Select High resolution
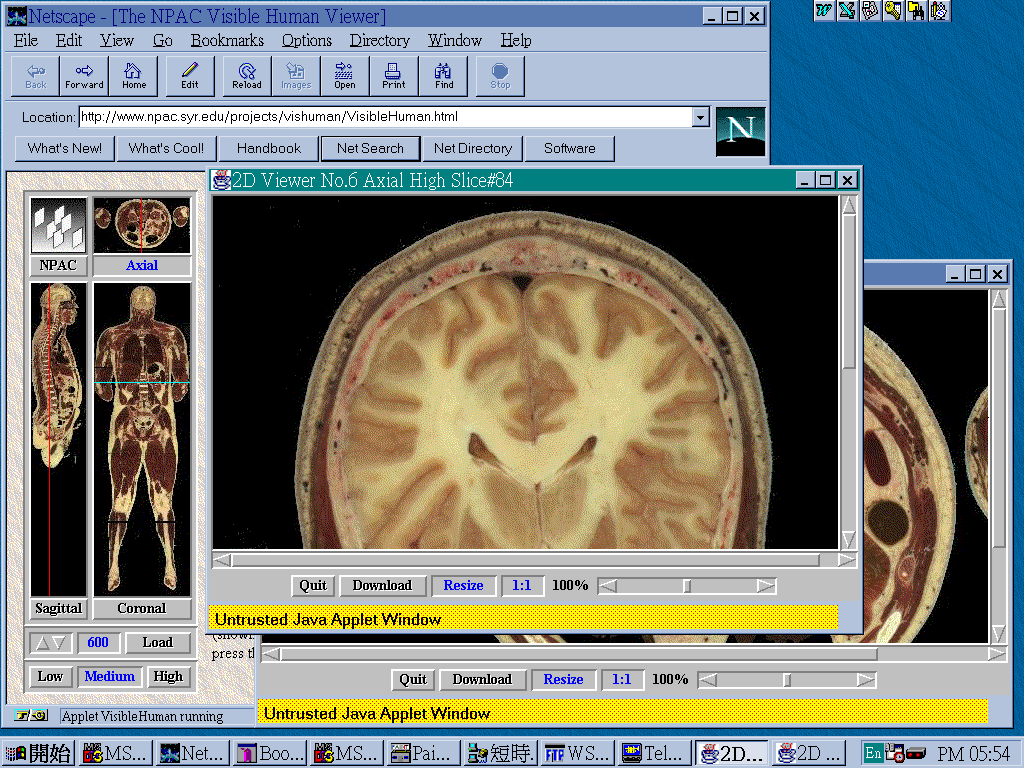The width and height of the screenshot is (1024, 768). pyautogui.click(x=168, y=677)
